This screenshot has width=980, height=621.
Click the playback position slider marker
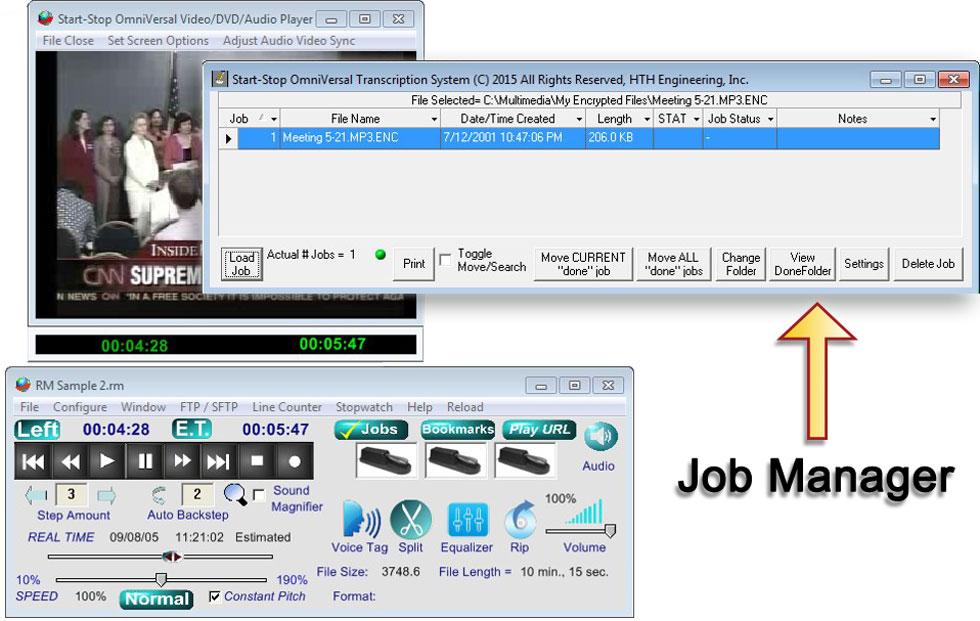click(x=172, y=556)
